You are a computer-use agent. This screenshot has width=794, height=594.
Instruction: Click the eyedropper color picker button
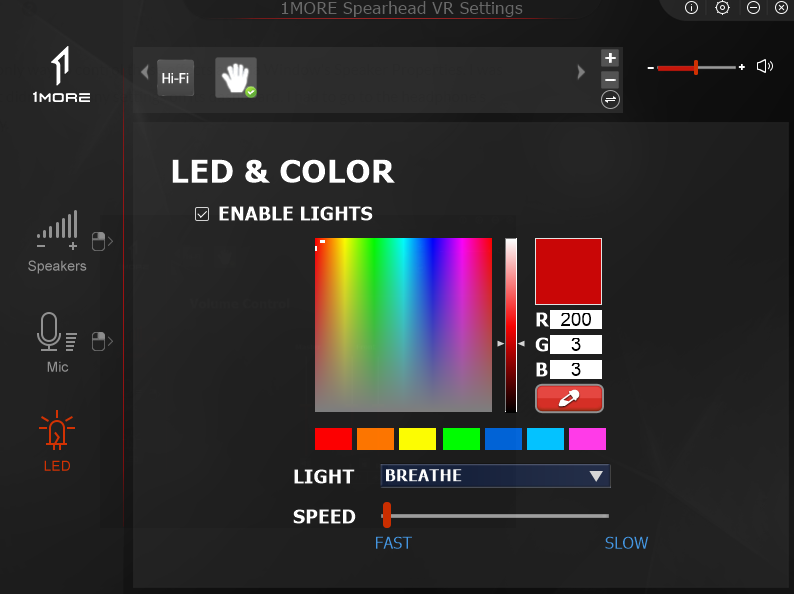569,399
